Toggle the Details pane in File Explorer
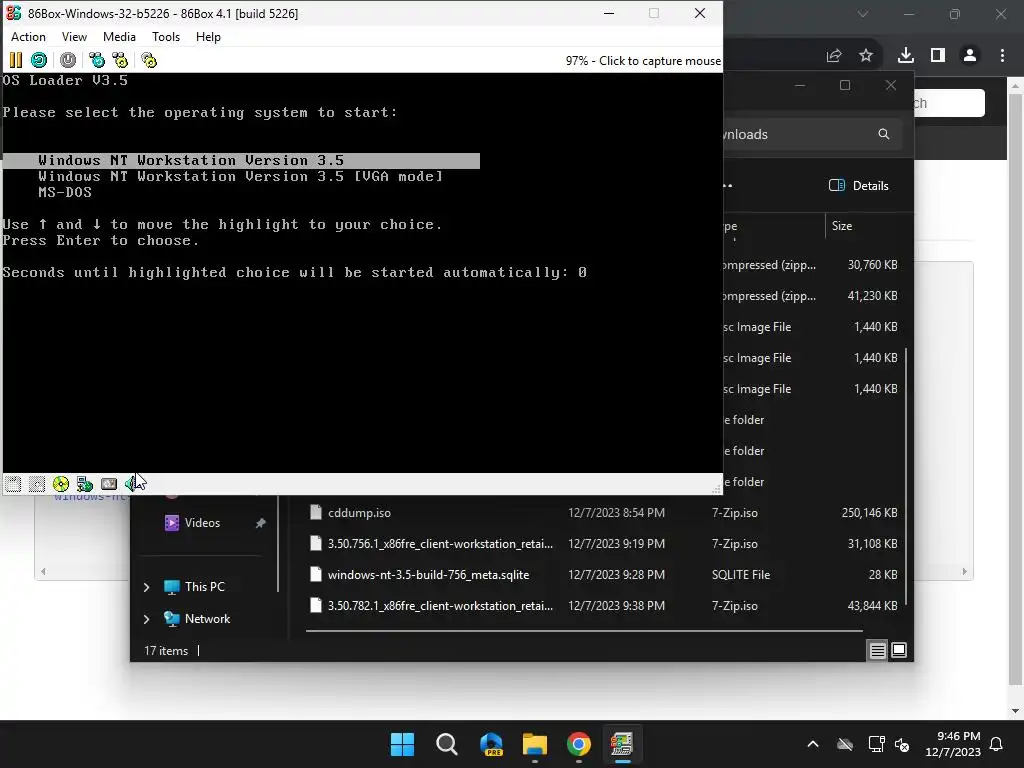This screenshot has width=1024, height=768. pos(859,185)
